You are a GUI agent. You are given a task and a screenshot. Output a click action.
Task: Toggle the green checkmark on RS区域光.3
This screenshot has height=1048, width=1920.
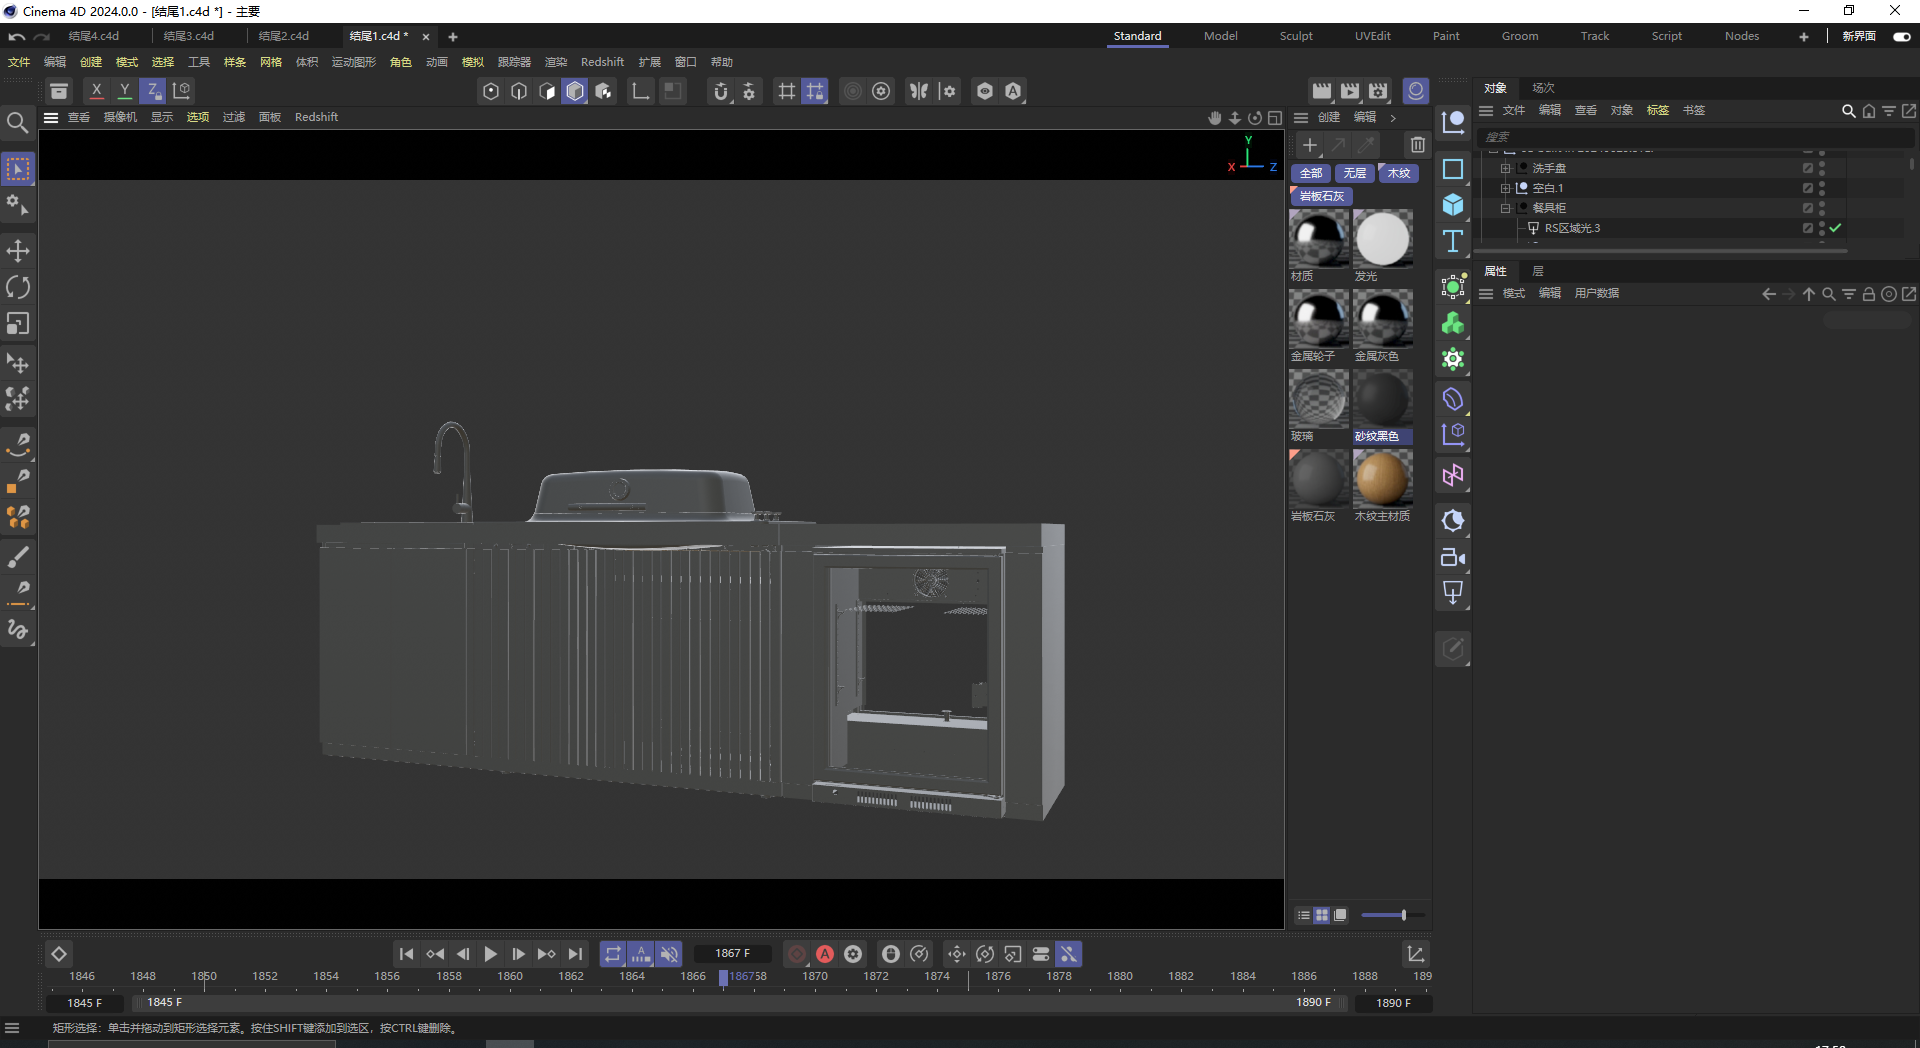(1836, 228)
